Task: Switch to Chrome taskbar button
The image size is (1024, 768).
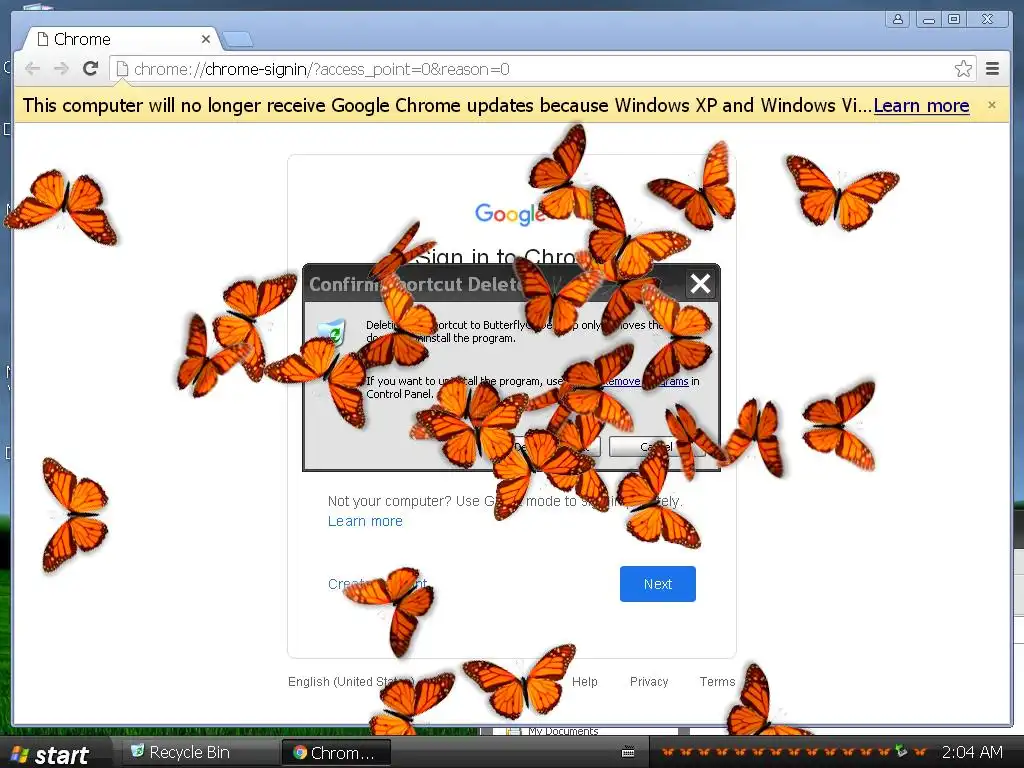Action: click(336, 752)
